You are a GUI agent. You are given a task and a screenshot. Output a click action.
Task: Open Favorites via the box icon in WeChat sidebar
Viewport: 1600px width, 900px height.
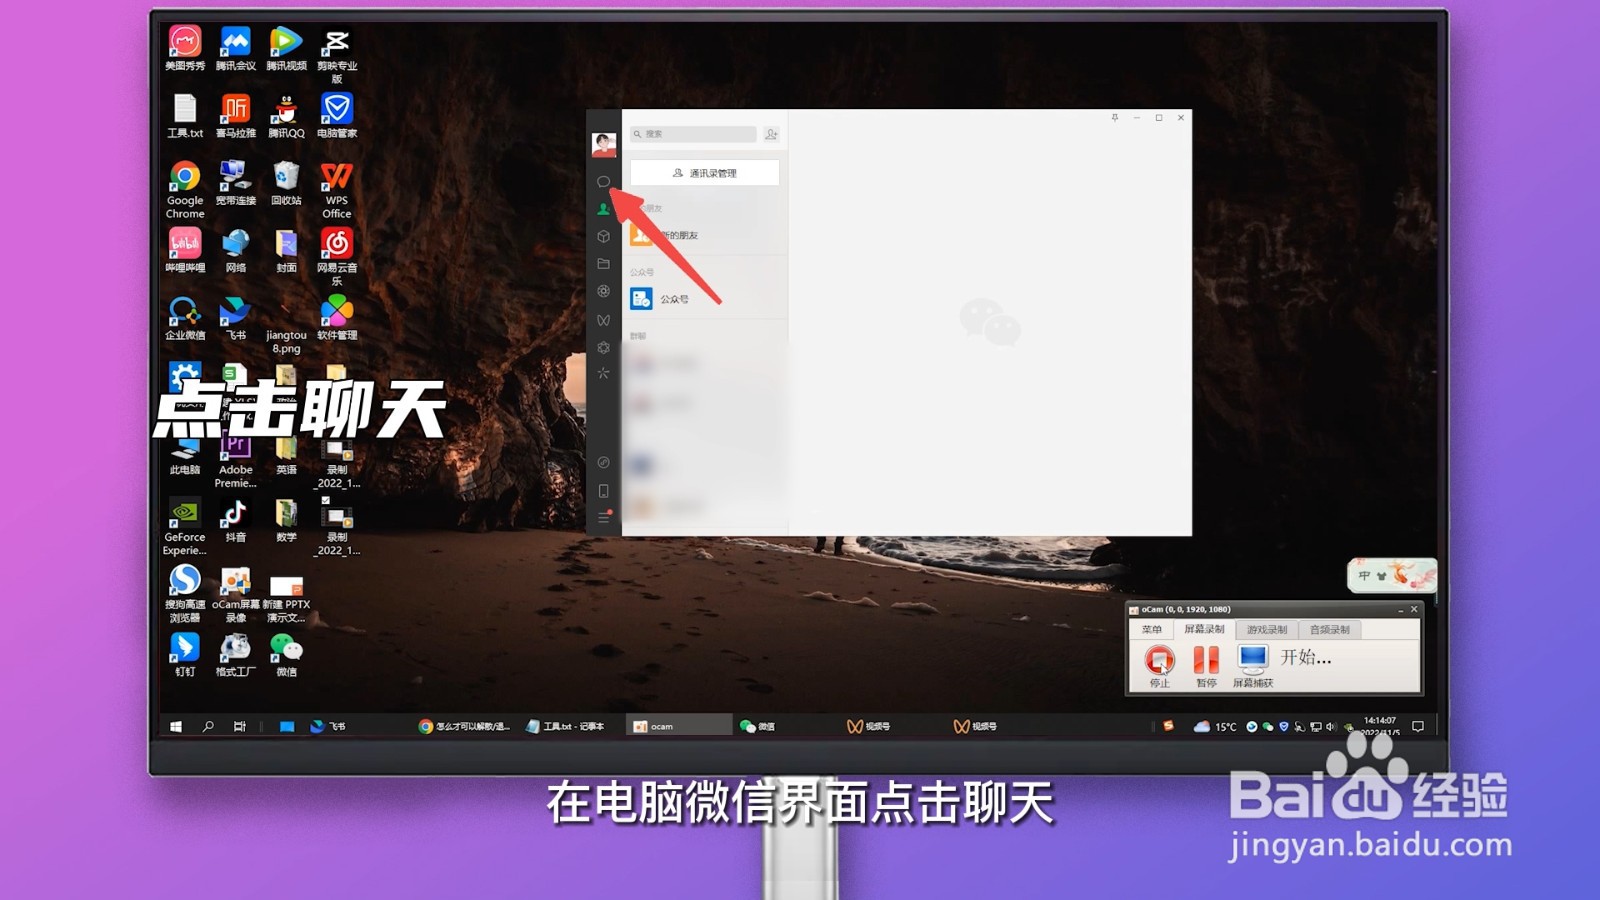603,235
